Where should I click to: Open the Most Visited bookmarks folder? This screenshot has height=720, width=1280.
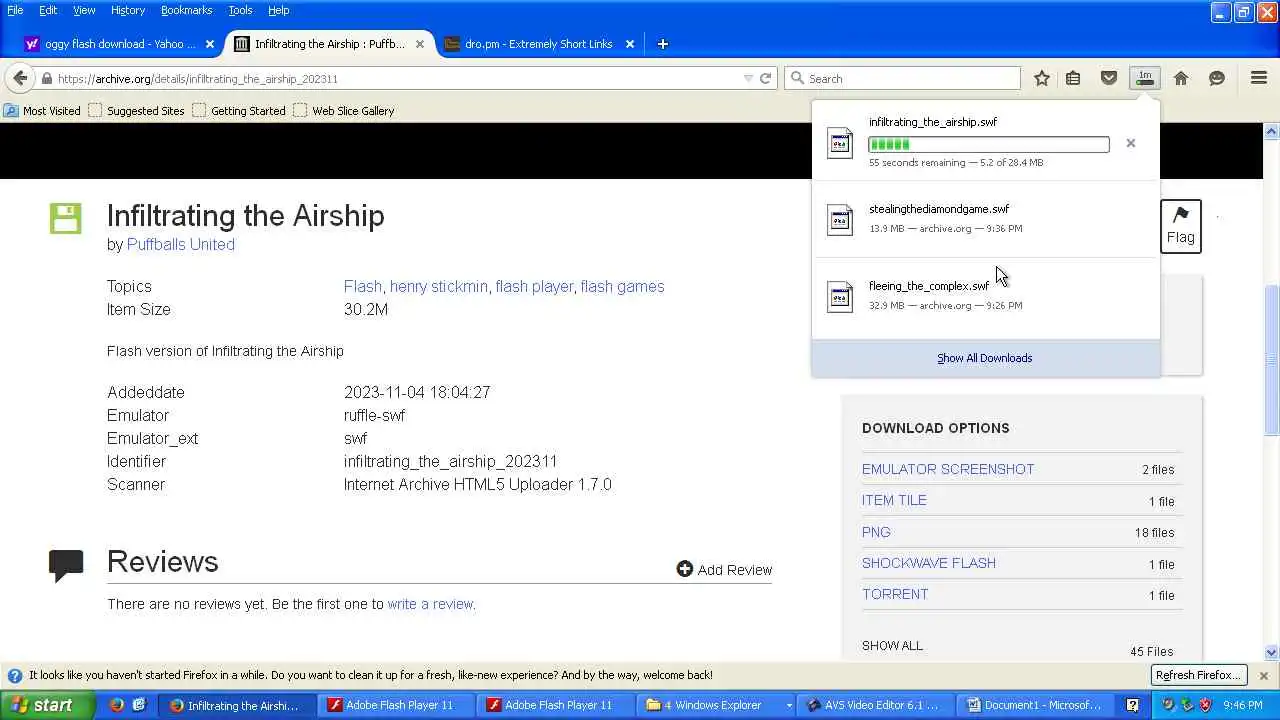coord(42,111)
